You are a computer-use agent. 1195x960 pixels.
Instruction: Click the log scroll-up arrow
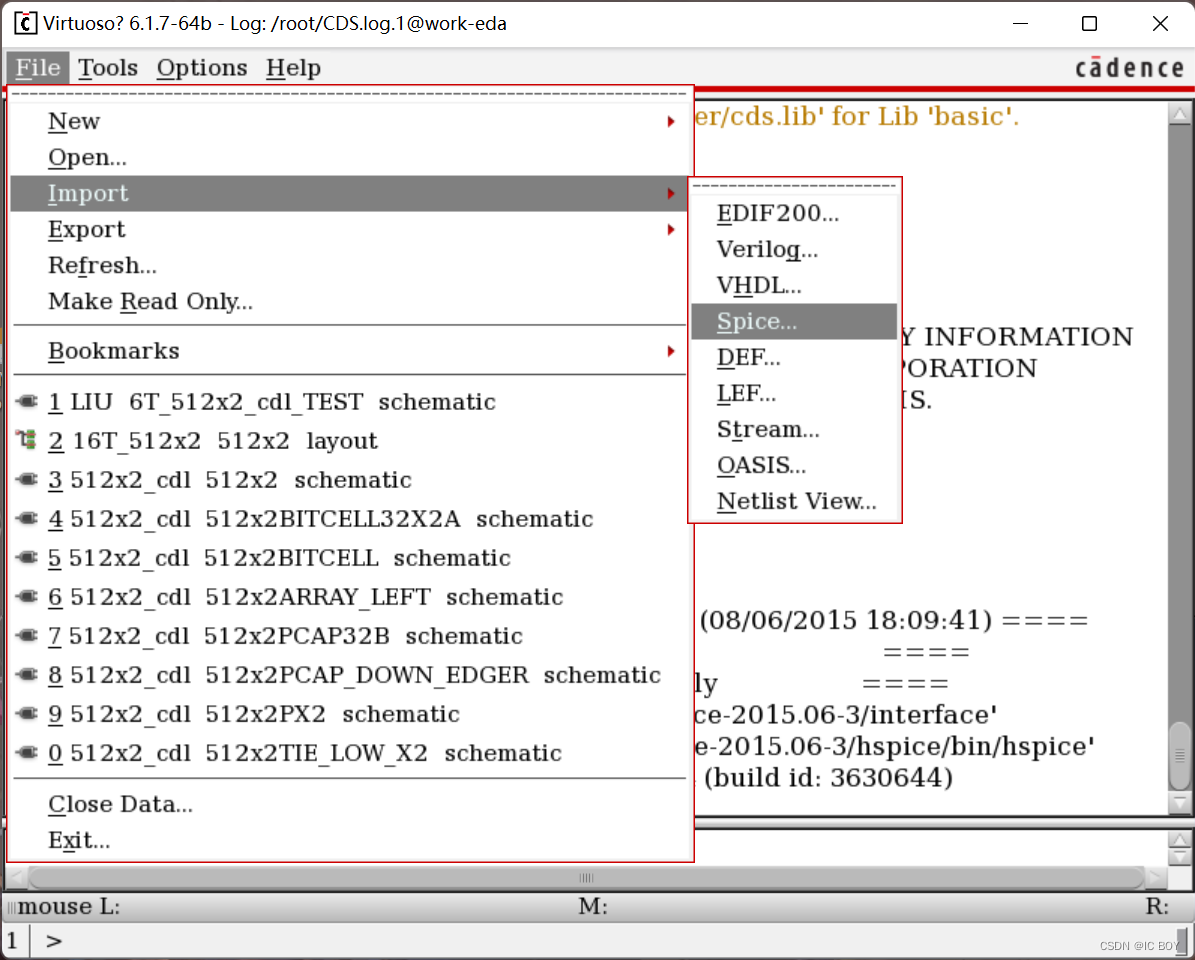coord(1179,114)
